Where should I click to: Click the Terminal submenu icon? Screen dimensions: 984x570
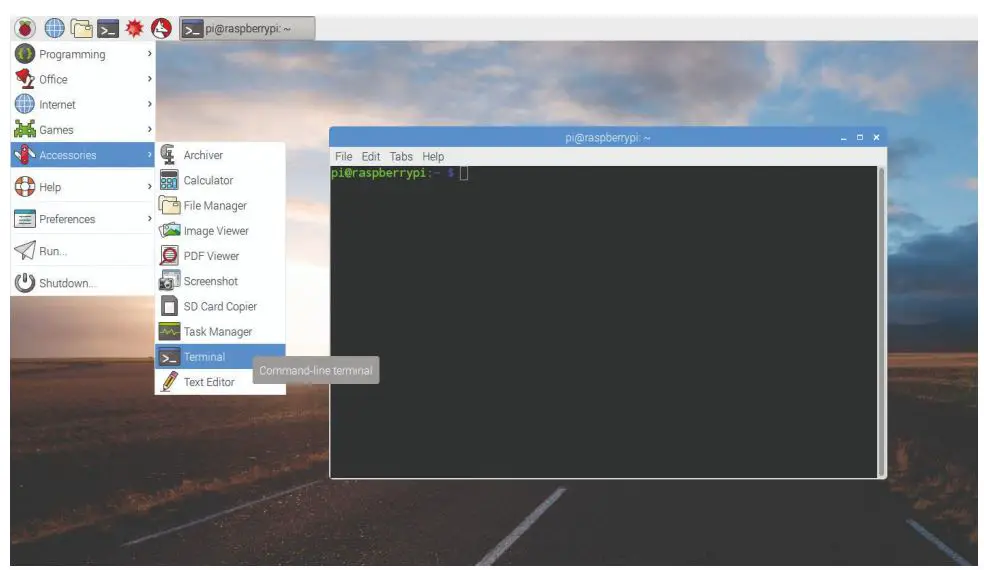[169, 357]
